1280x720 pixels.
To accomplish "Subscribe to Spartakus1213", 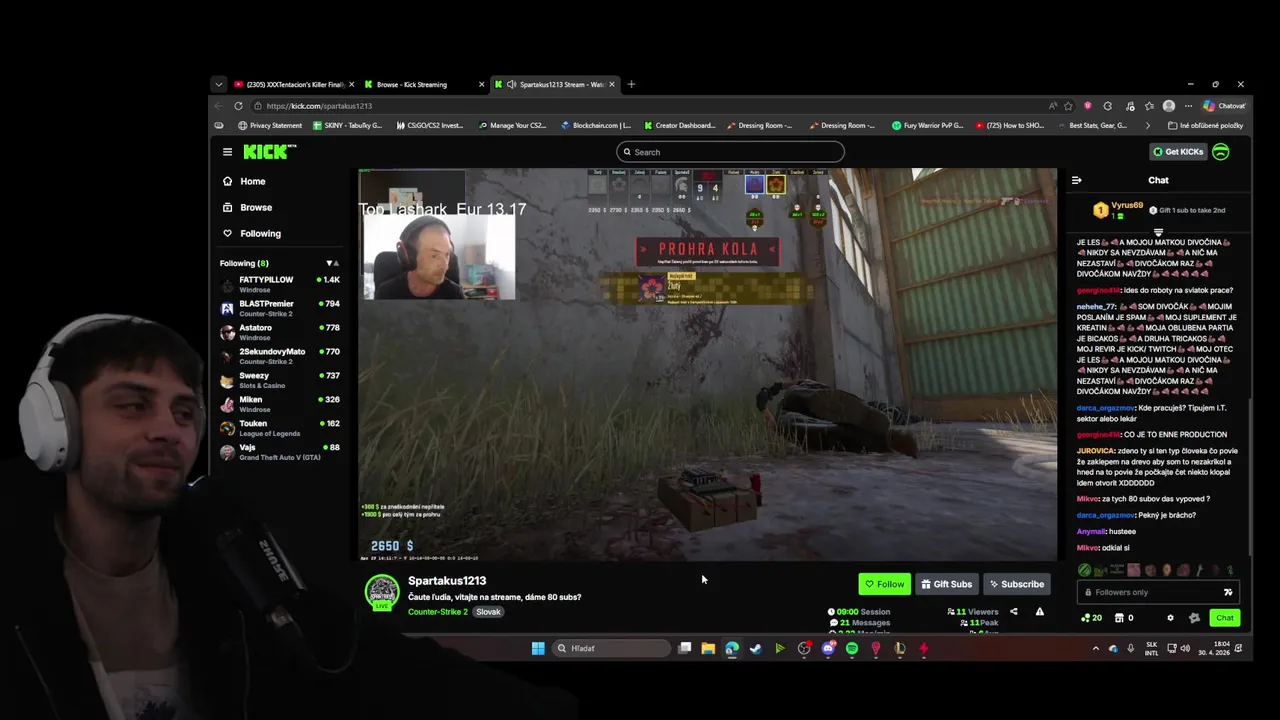I will tap(1016, 584).
